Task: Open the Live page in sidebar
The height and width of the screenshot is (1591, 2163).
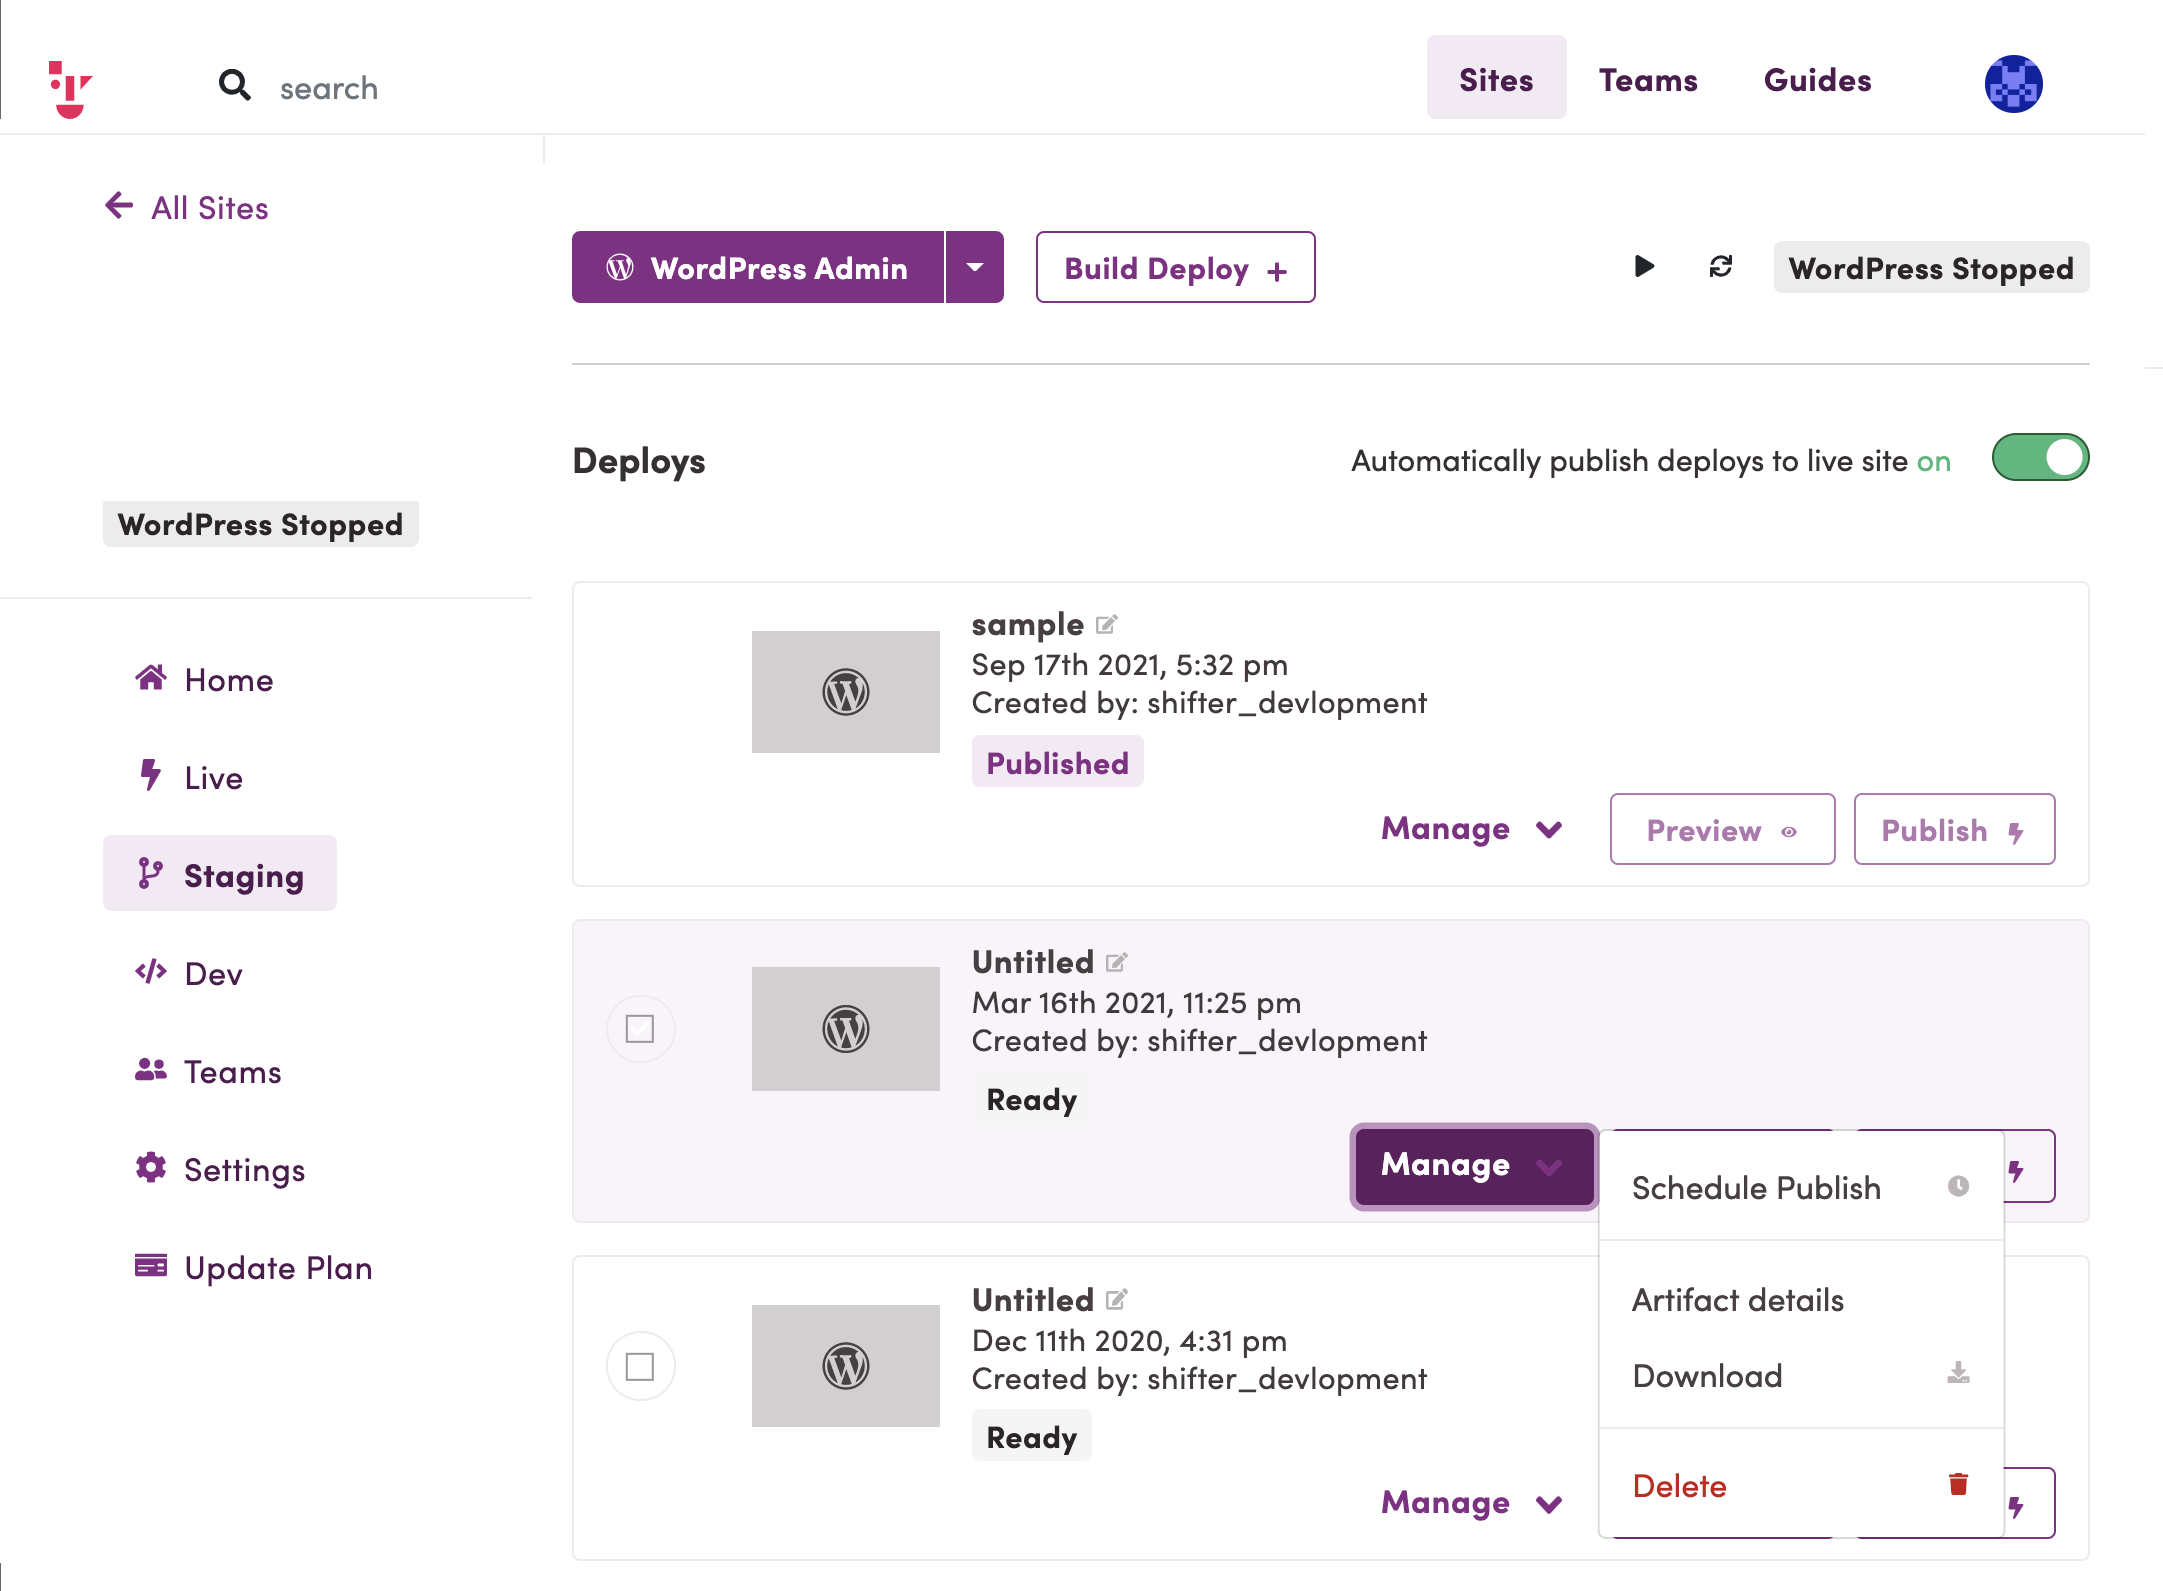Action: [x=190, y=777]
